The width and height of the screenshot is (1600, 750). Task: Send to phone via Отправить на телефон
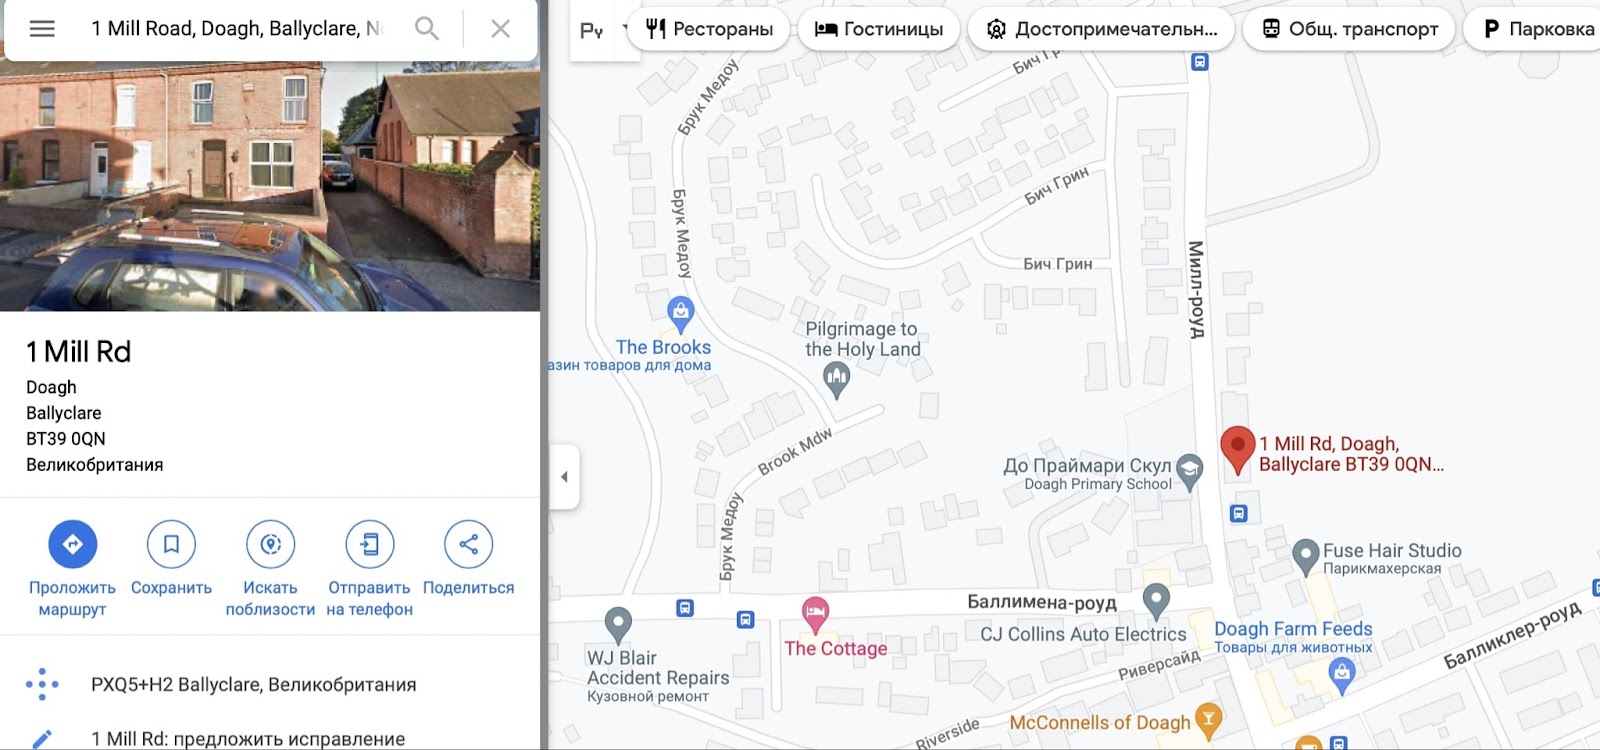tap(369, 544)
